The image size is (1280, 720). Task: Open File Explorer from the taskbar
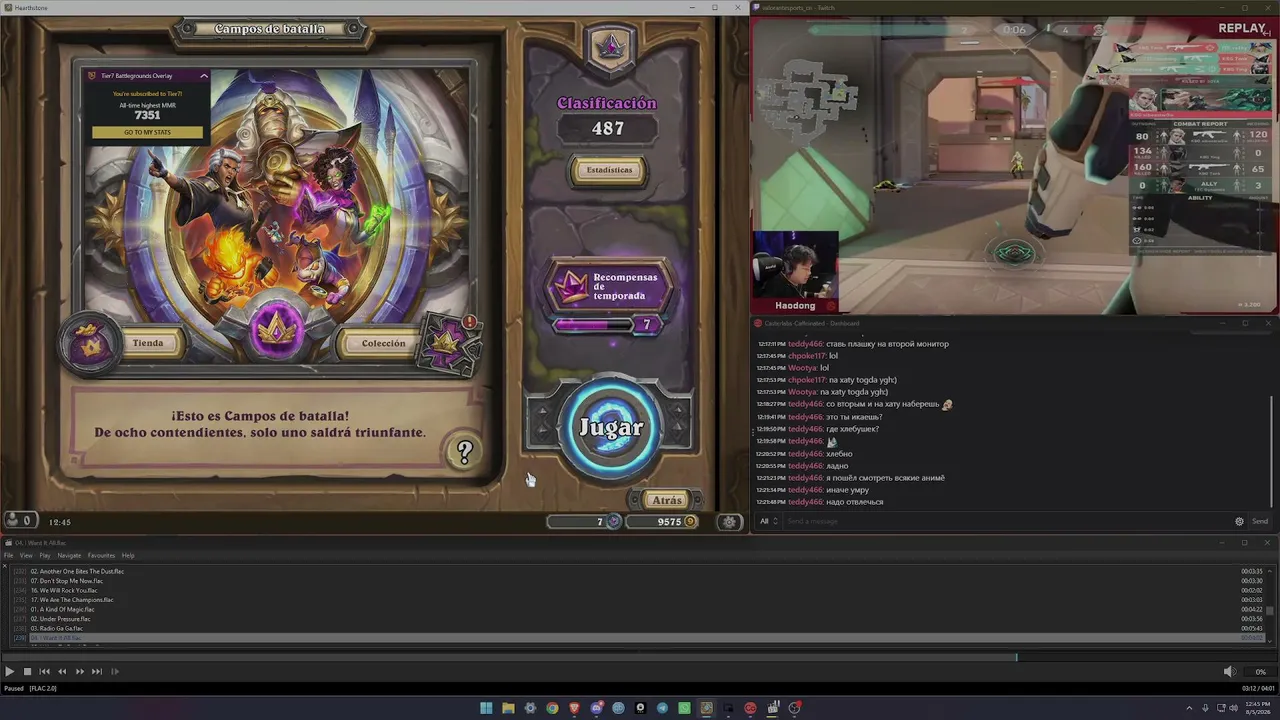(508, 708)
